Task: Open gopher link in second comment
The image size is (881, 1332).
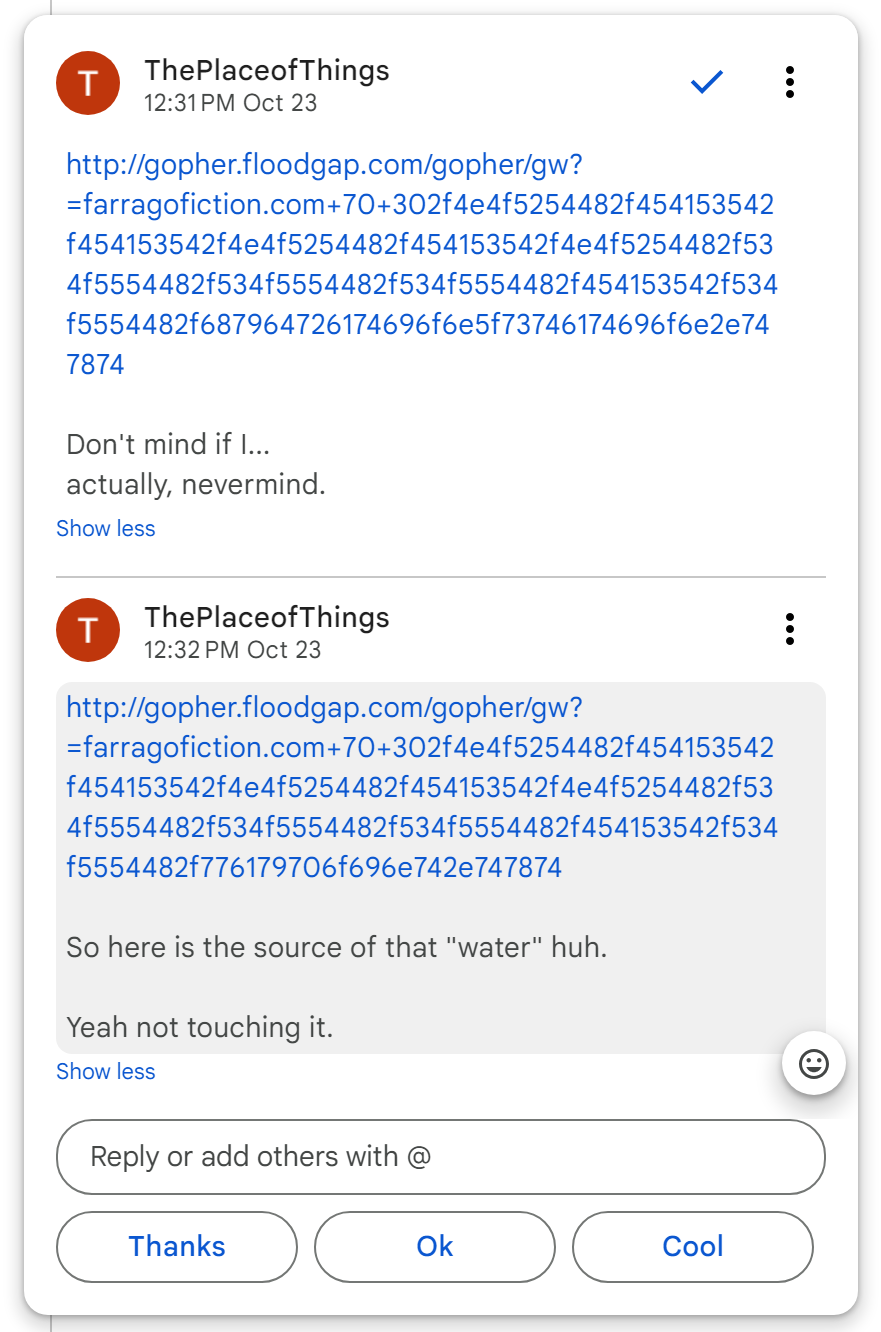Action: point(420,787)
